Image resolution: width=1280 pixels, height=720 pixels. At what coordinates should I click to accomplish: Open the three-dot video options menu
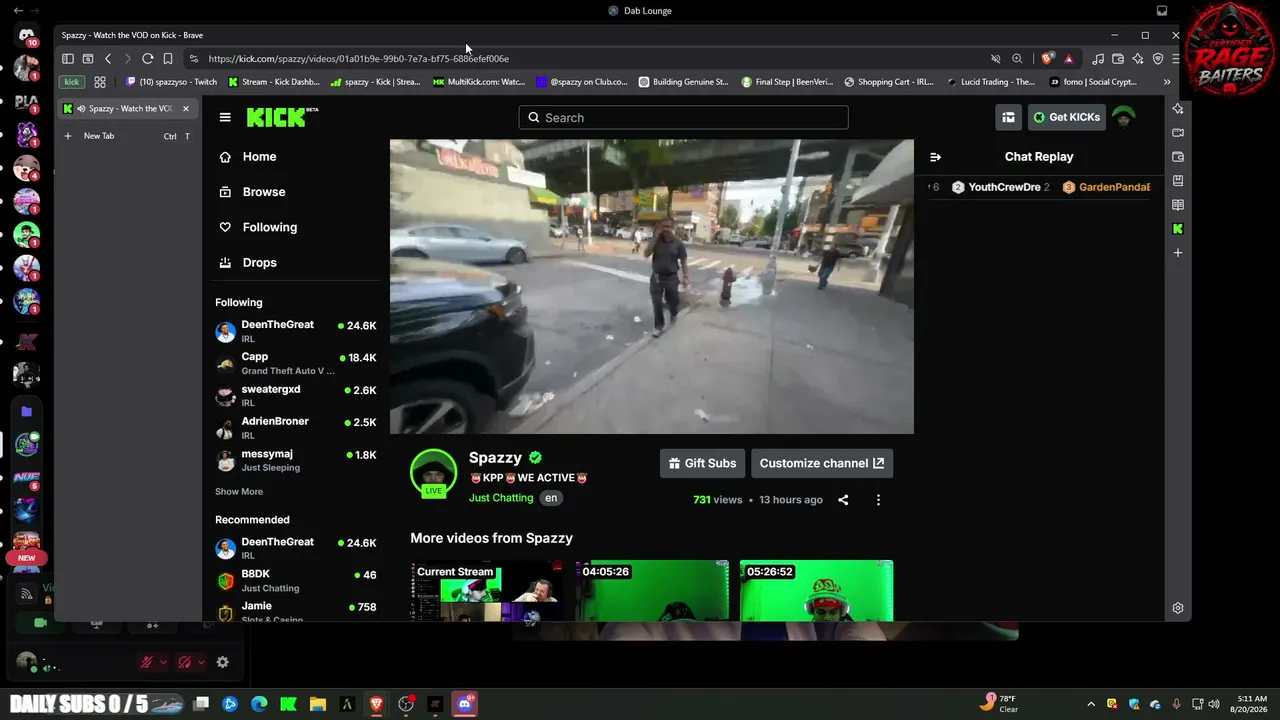coord(878,500)
